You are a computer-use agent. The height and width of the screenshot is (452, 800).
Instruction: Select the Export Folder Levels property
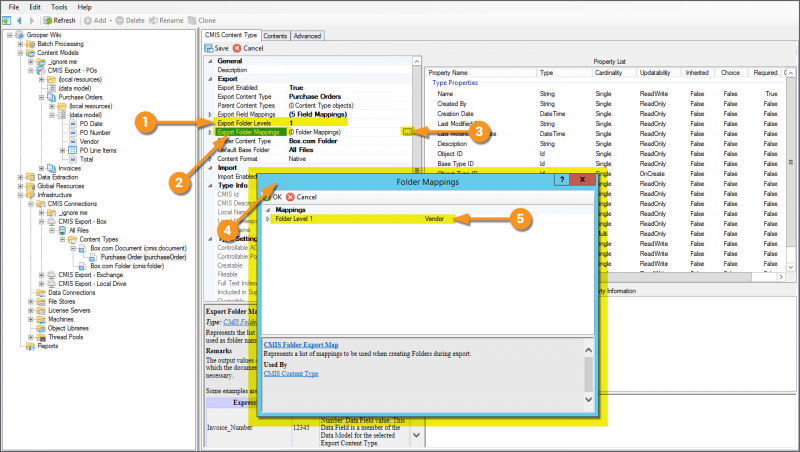[x=244, y=123]
